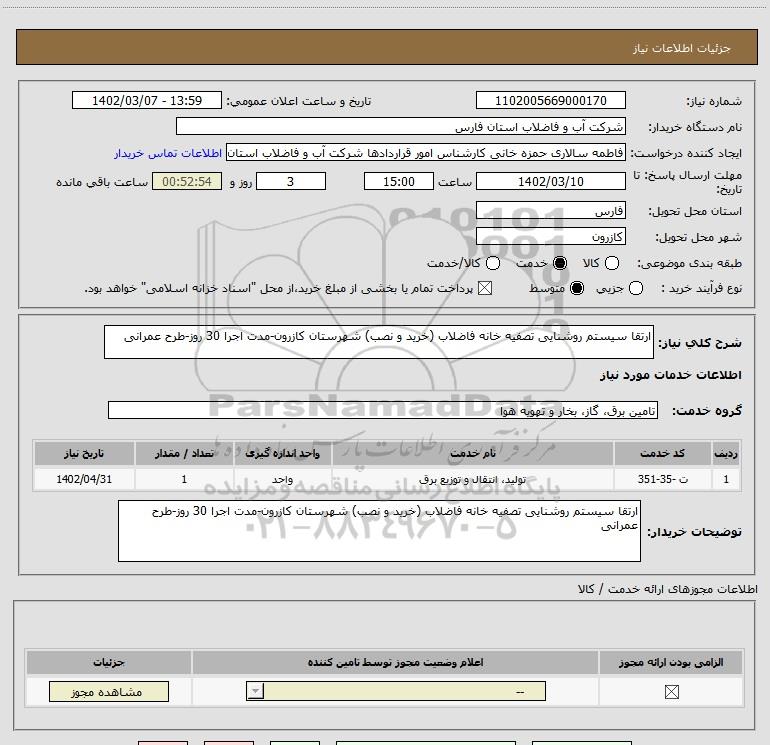This screenshot has height=745, width=770.
Task: Open license status dropdown arrow
Action: tap(255, 691)
